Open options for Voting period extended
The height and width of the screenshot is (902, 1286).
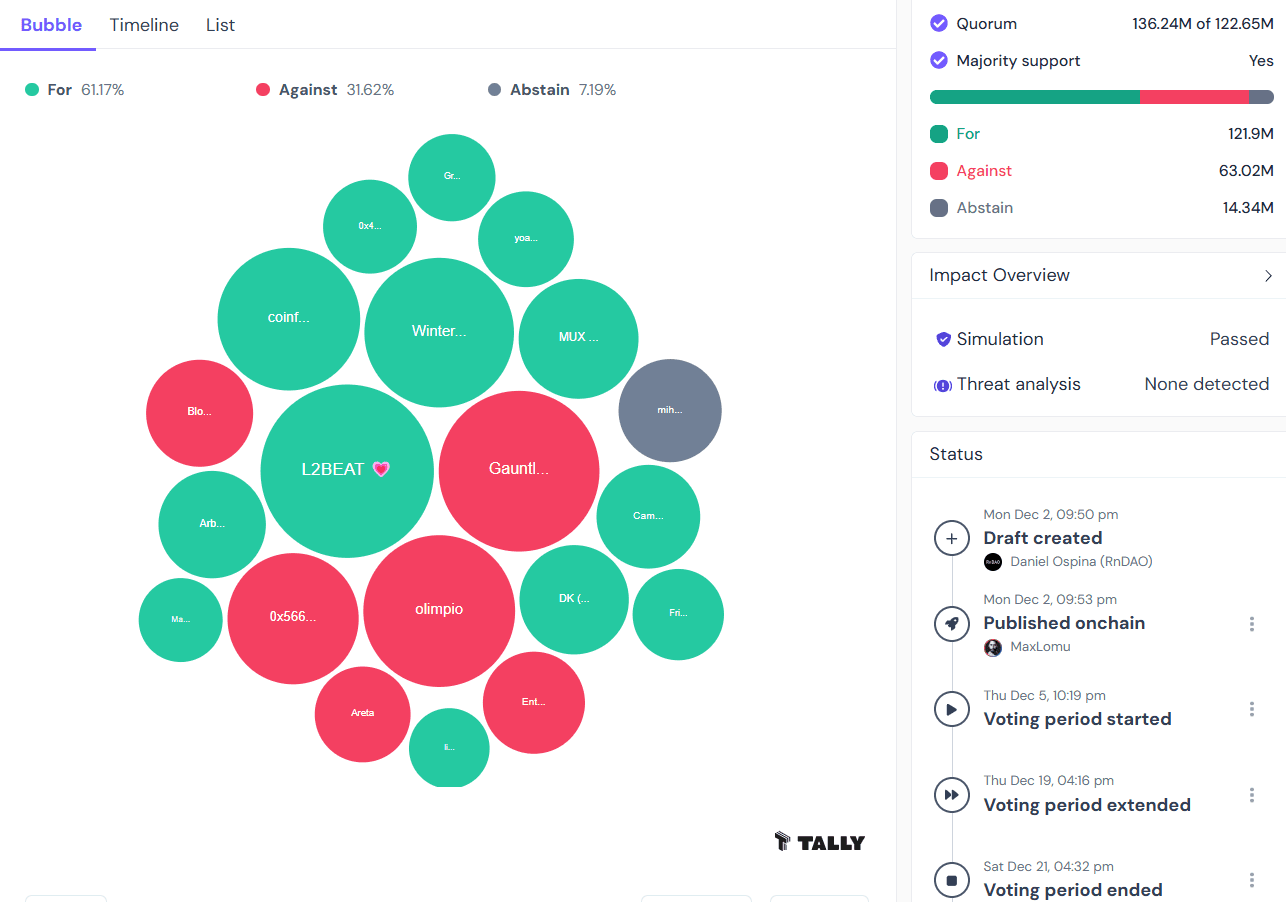point(1251,795)
